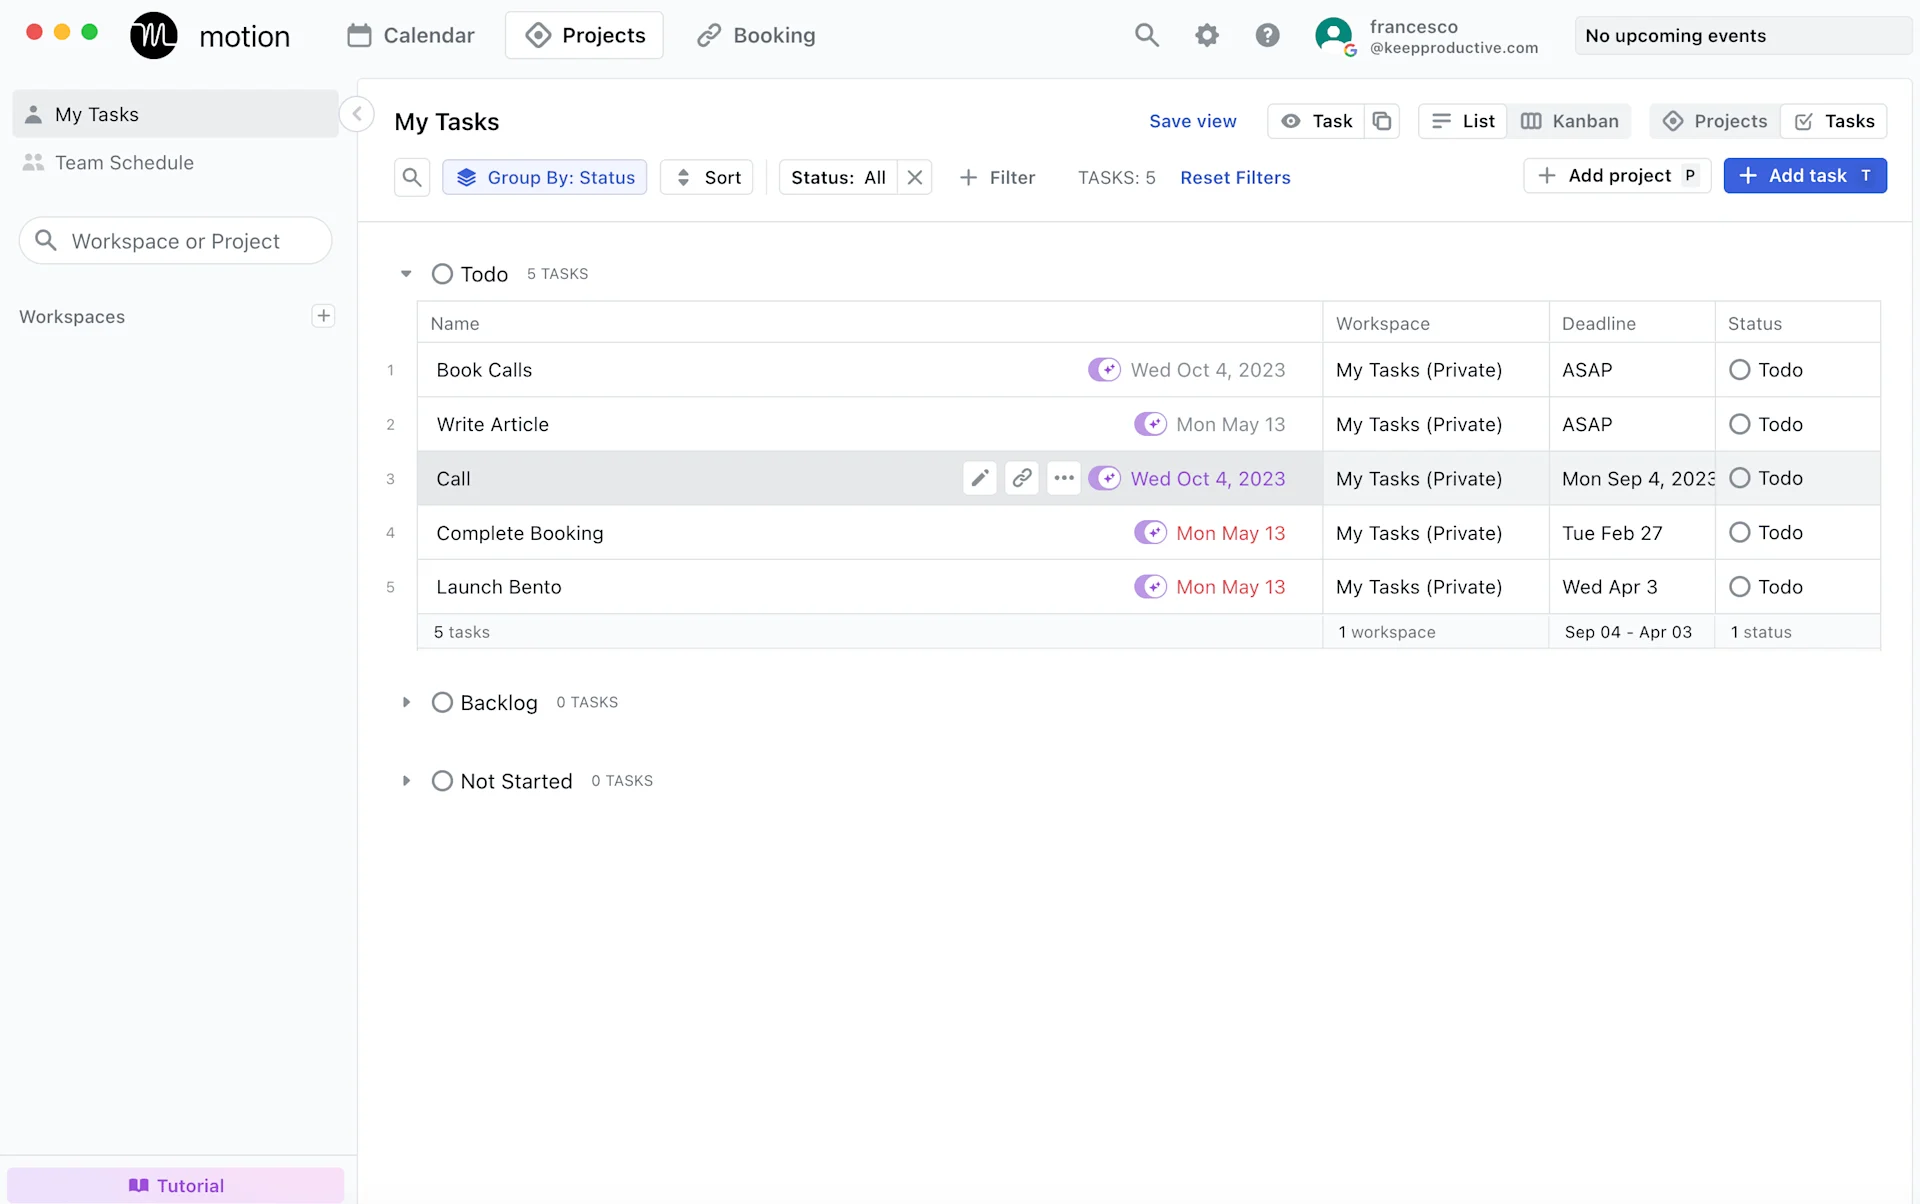Image resolution: width=1920 pixels, height=1204 pixels.
Task: Toggle auto-schedule on the Write Article task
Action: 1151,424
